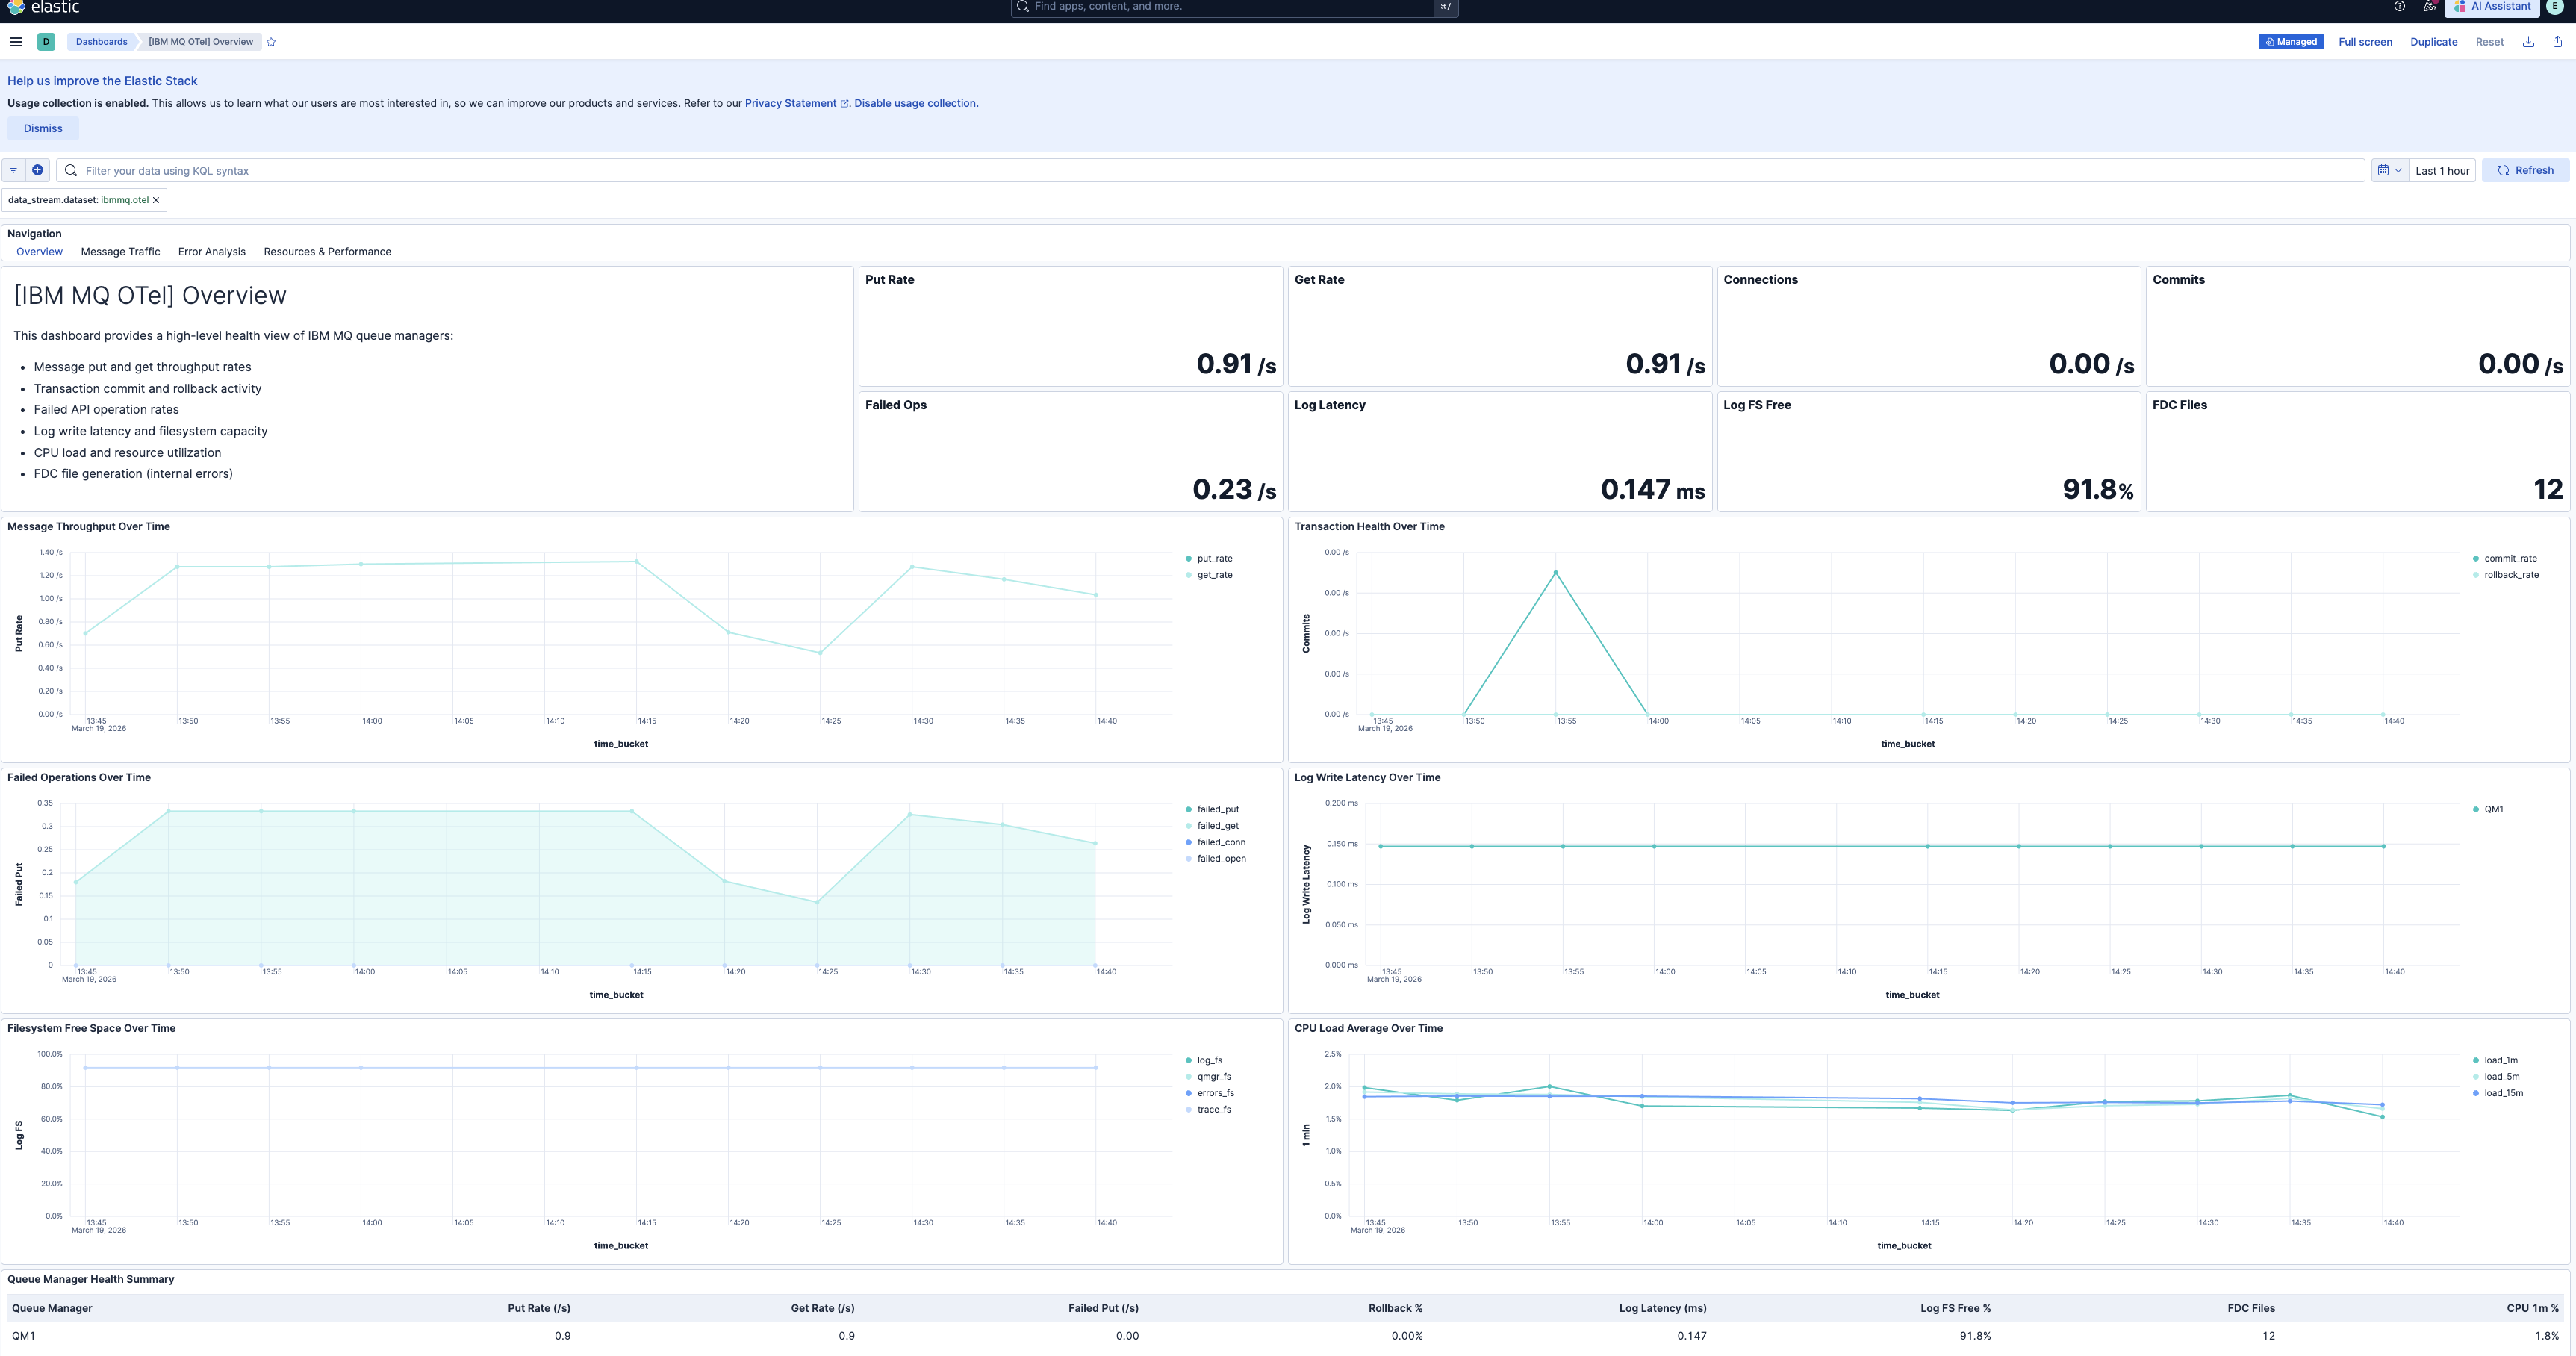The height and width of the screenshot is (1356, 2576).
Task: Click the share icon next to download
Action: pyautogui.click(x=2557, y=41)
